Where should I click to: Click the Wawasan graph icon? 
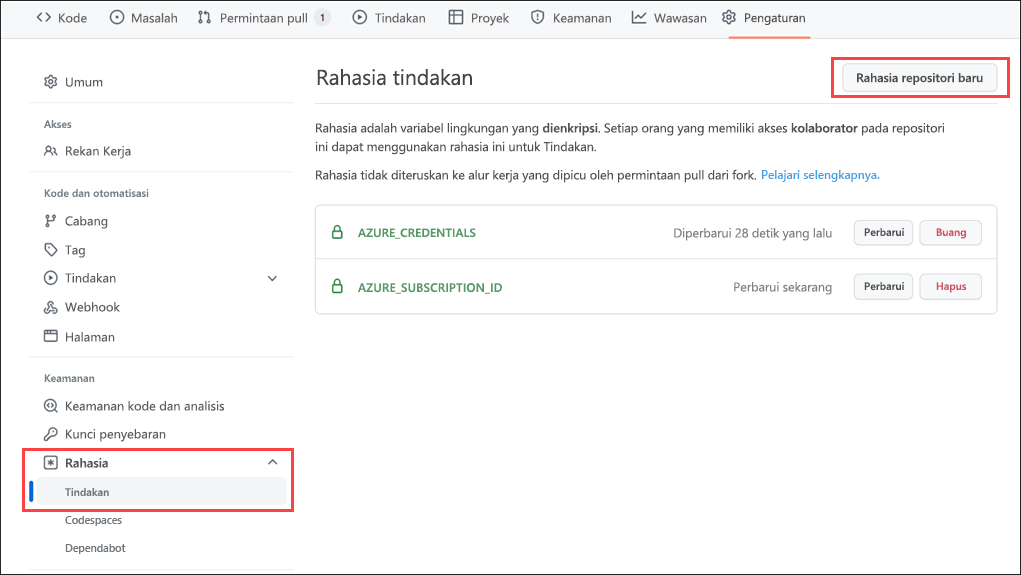(x=639, y=18)
